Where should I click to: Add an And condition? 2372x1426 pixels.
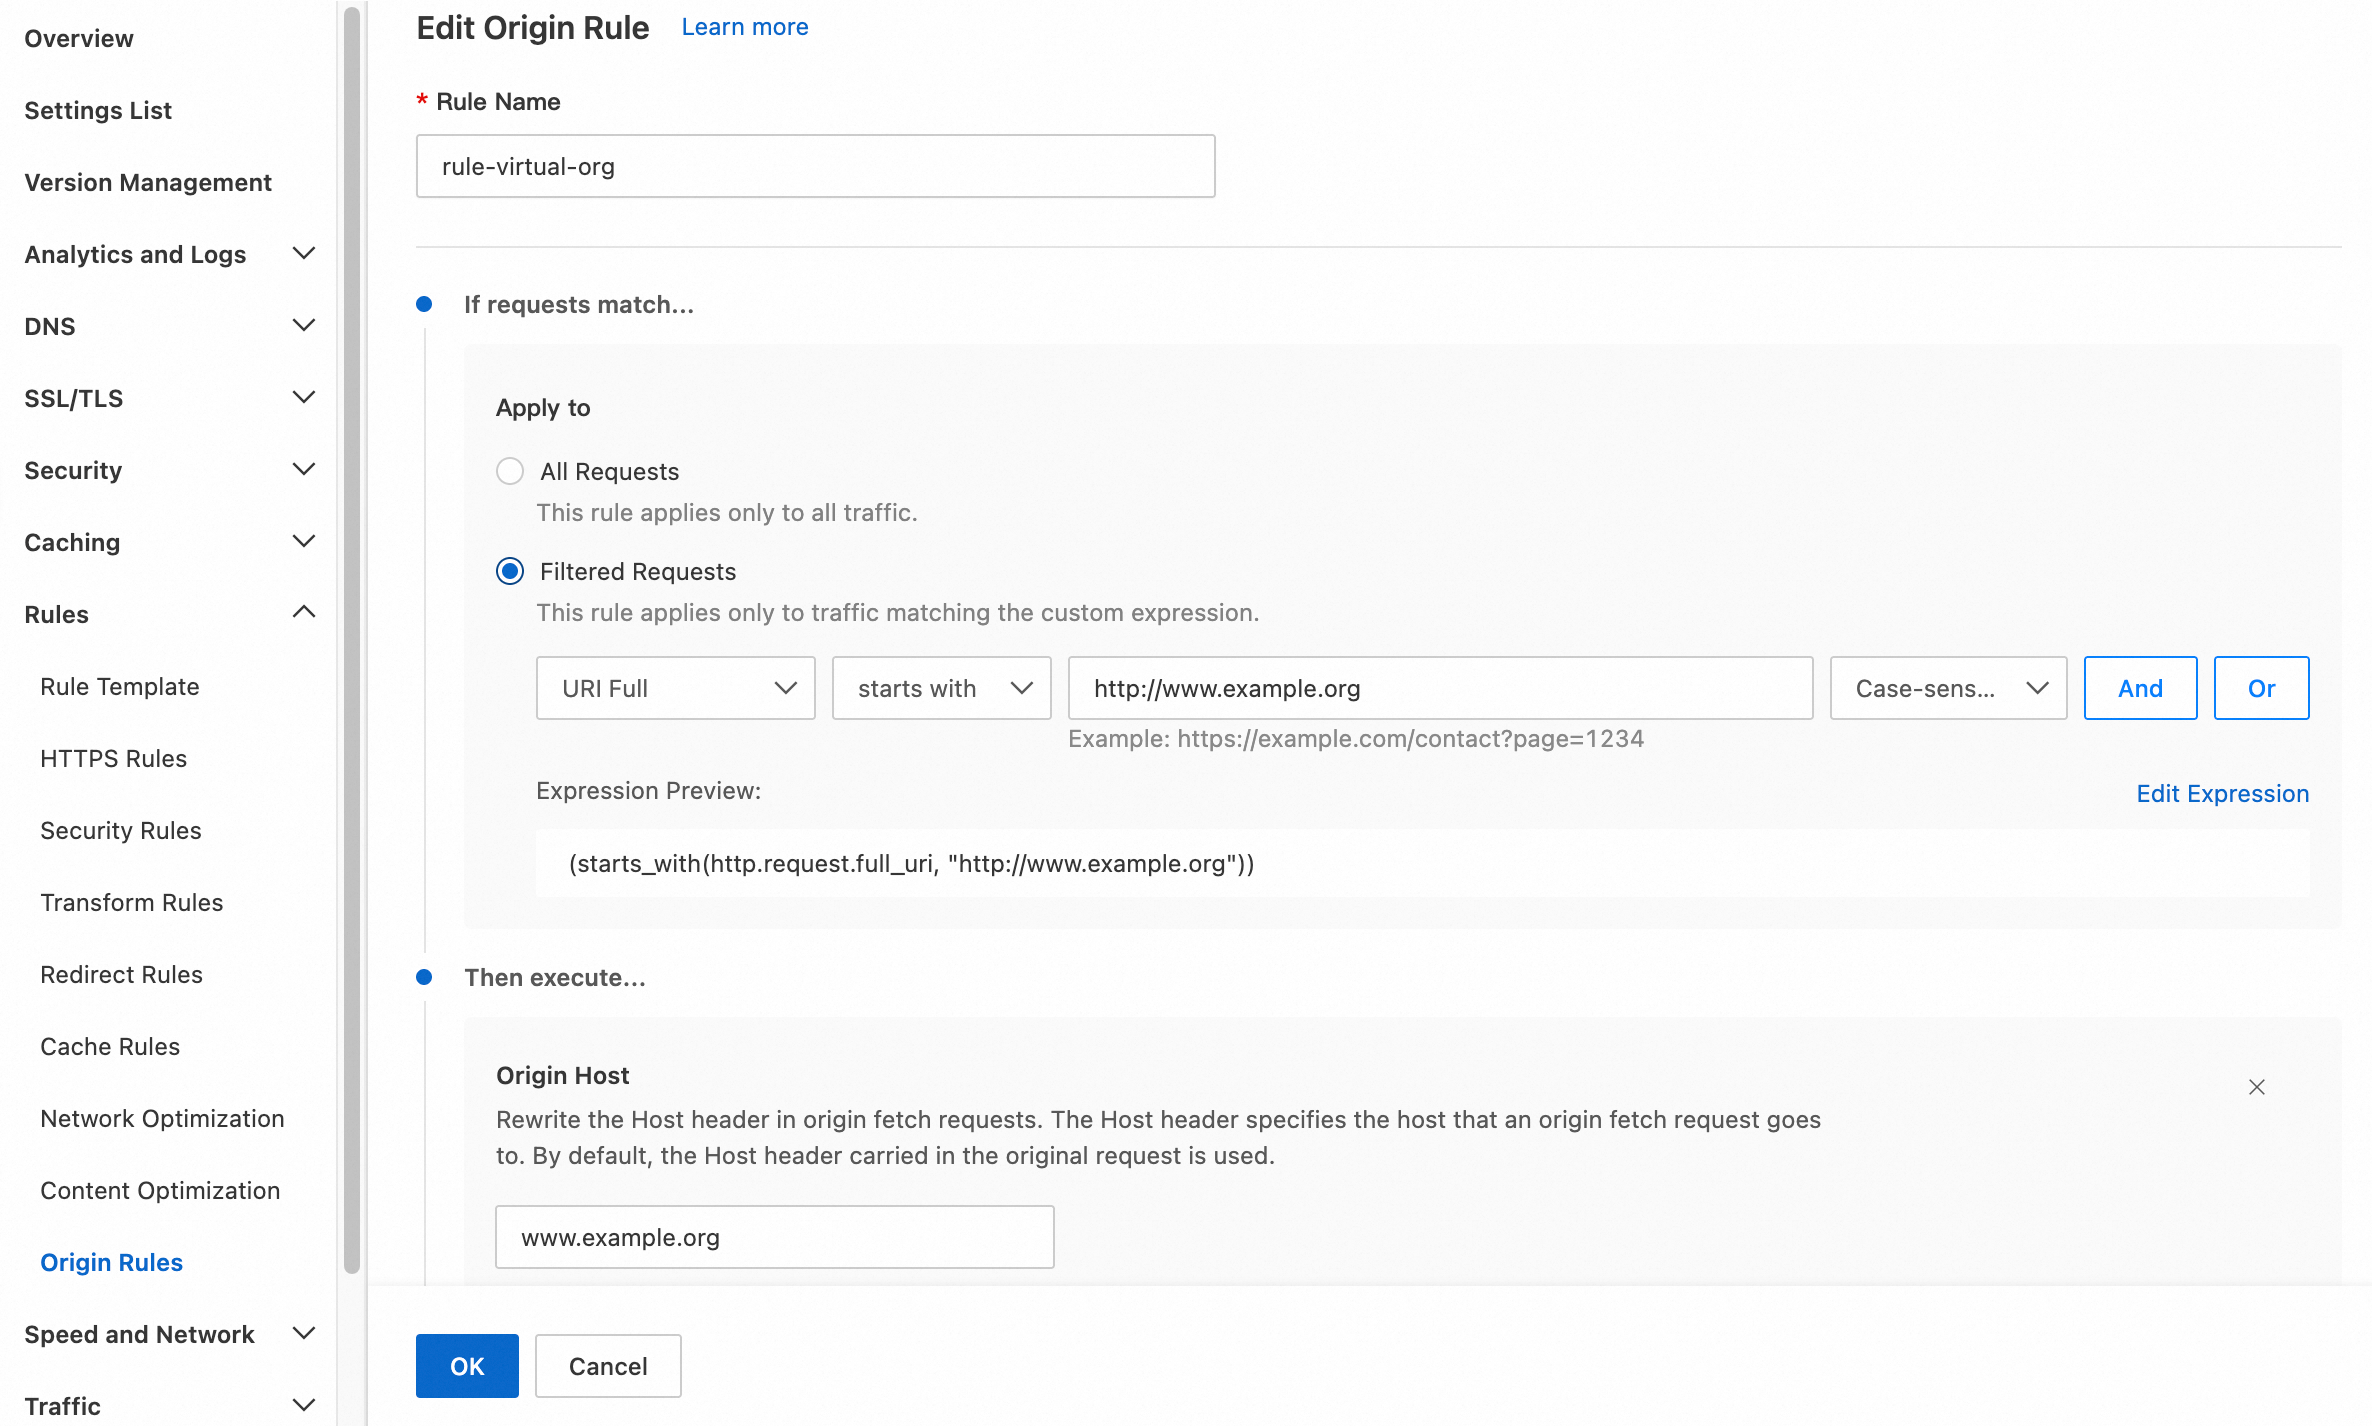point(2140,688)
